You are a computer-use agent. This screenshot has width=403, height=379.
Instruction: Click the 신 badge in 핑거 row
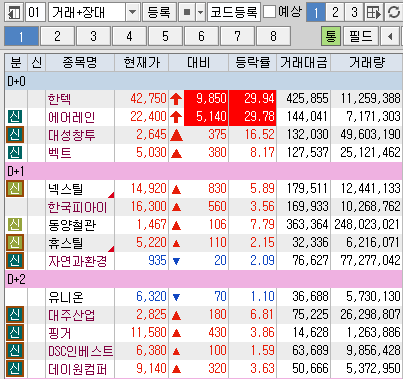(15, 333)
